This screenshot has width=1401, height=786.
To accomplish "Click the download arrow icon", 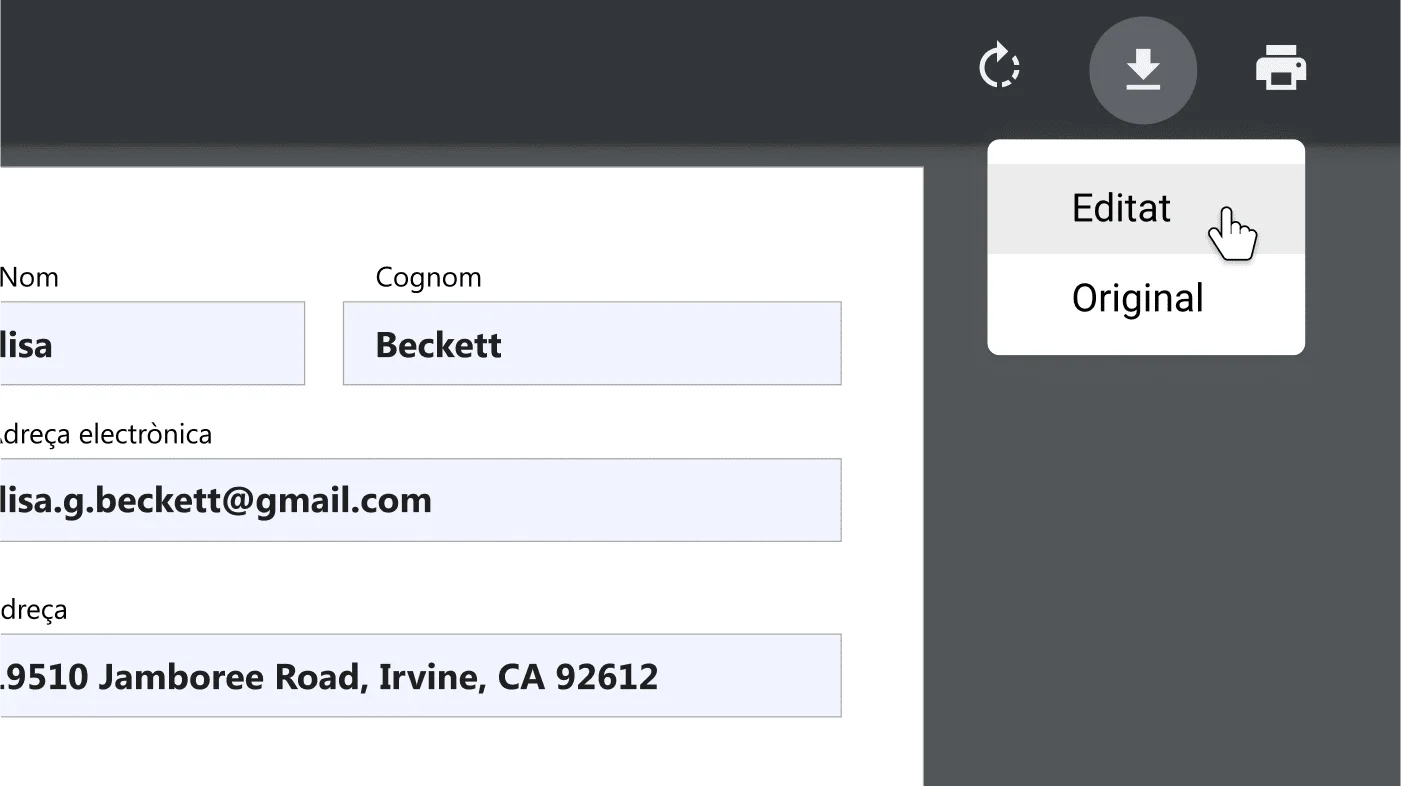I will [x=1142, y=70].
